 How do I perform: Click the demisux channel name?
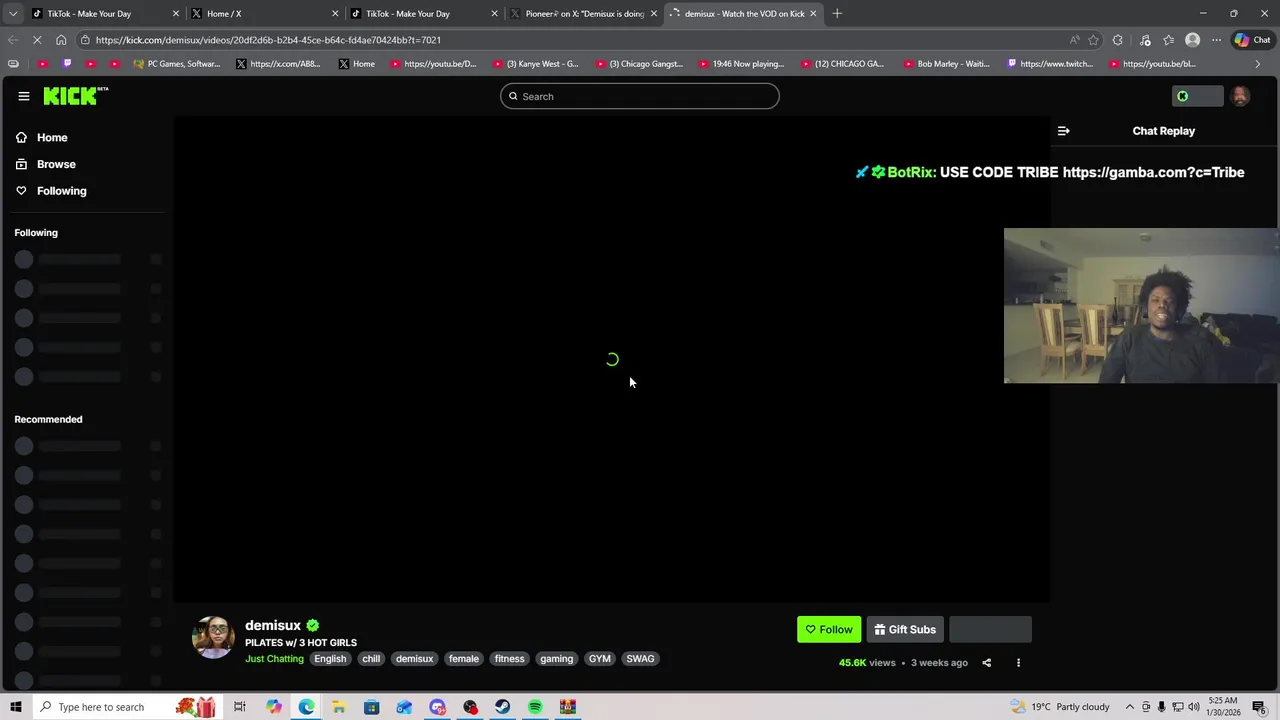point(273,625)
